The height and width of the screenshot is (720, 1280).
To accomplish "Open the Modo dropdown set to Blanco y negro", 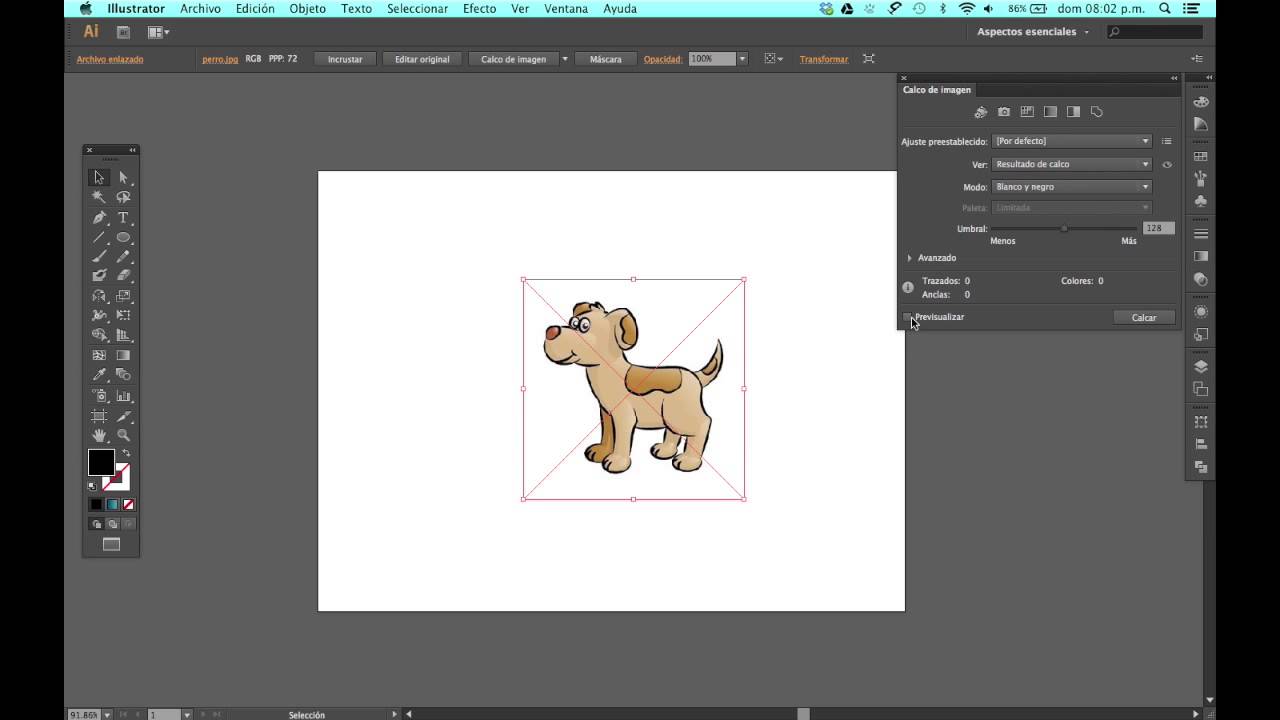I will point(1071,187).
